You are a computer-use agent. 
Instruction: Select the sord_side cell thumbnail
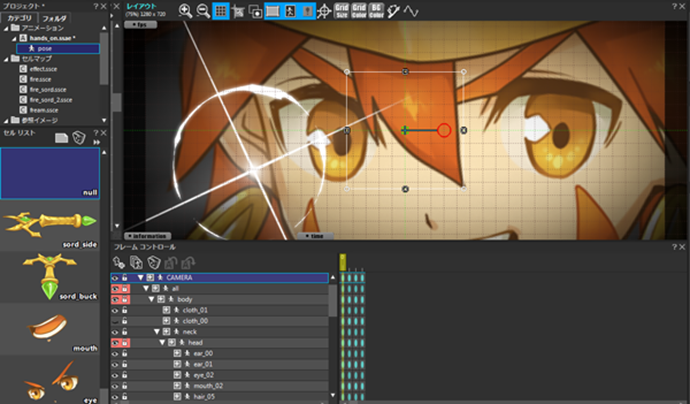[x=50, y=225]
